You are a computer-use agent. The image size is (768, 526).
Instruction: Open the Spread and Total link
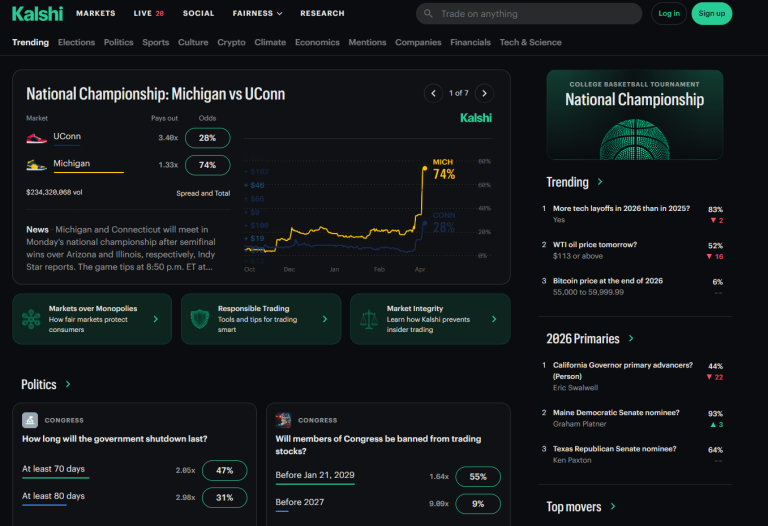coord(203,193)
